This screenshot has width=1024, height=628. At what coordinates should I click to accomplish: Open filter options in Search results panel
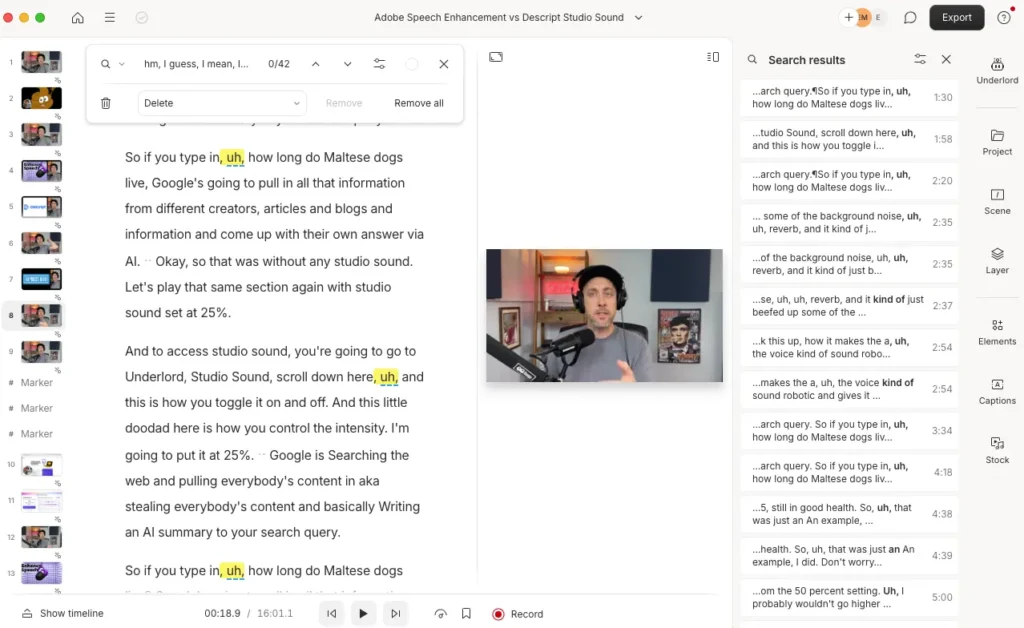pyautogui.click(x=920, y=59)
